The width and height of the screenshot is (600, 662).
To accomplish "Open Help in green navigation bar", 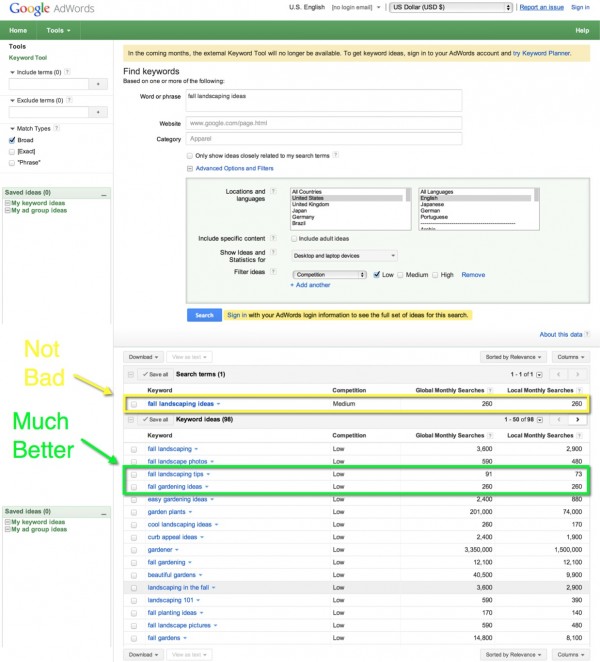I will (x=582, y=30).
